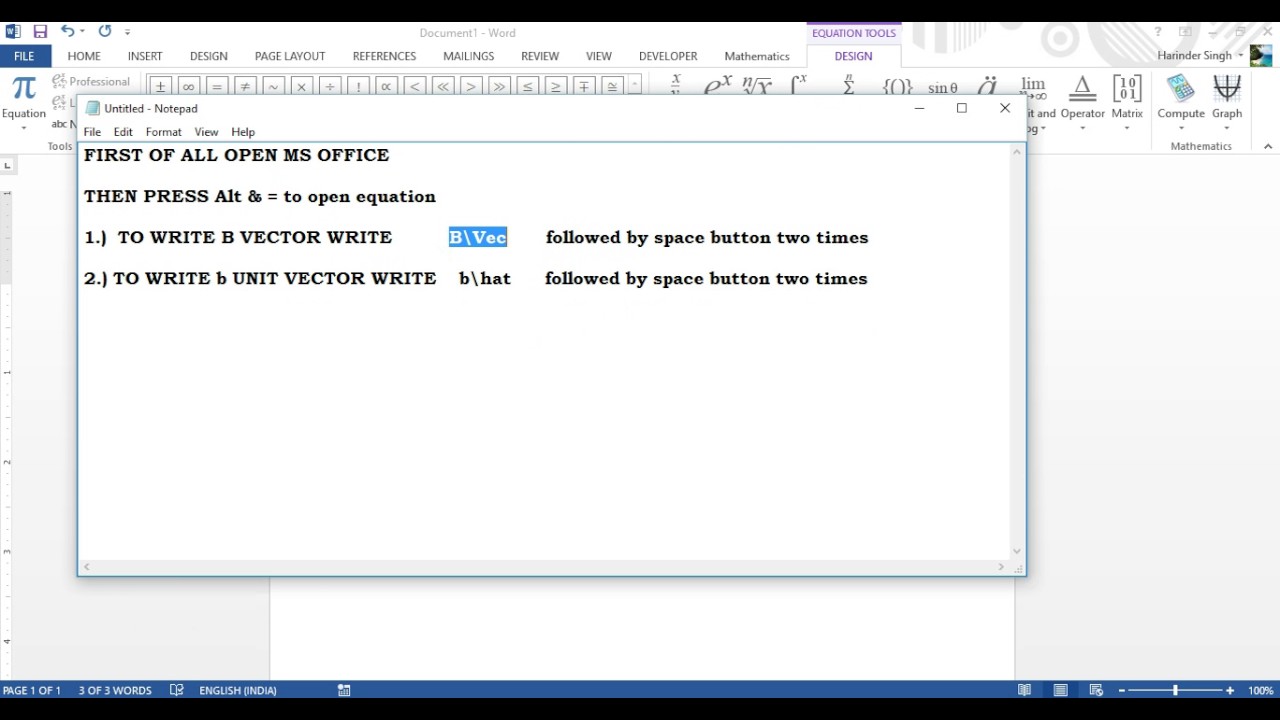Click the infinity symbol in the symbols gallery

[188, 87]
